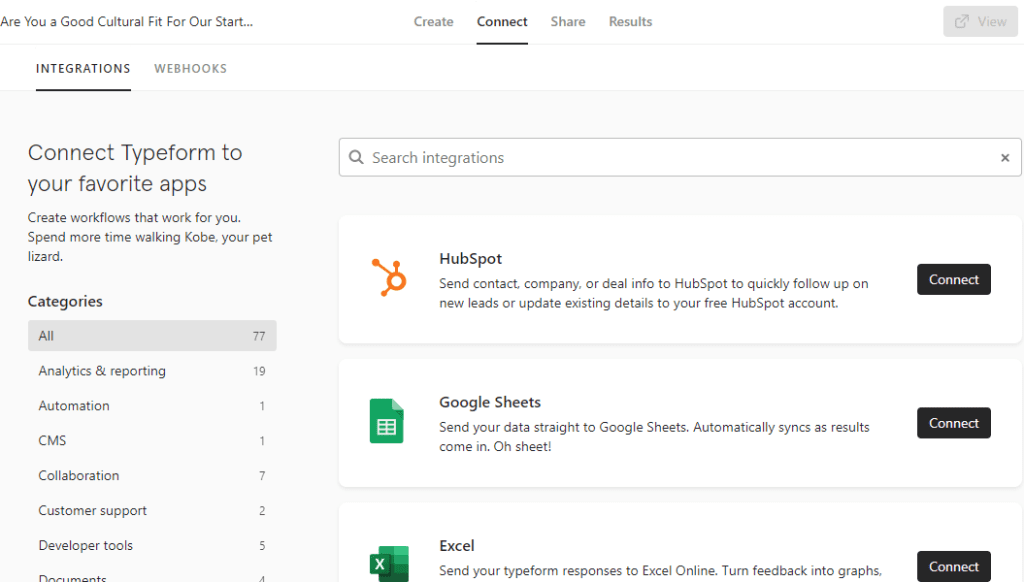Clear the search integrations field

[x=1005, y=157]
